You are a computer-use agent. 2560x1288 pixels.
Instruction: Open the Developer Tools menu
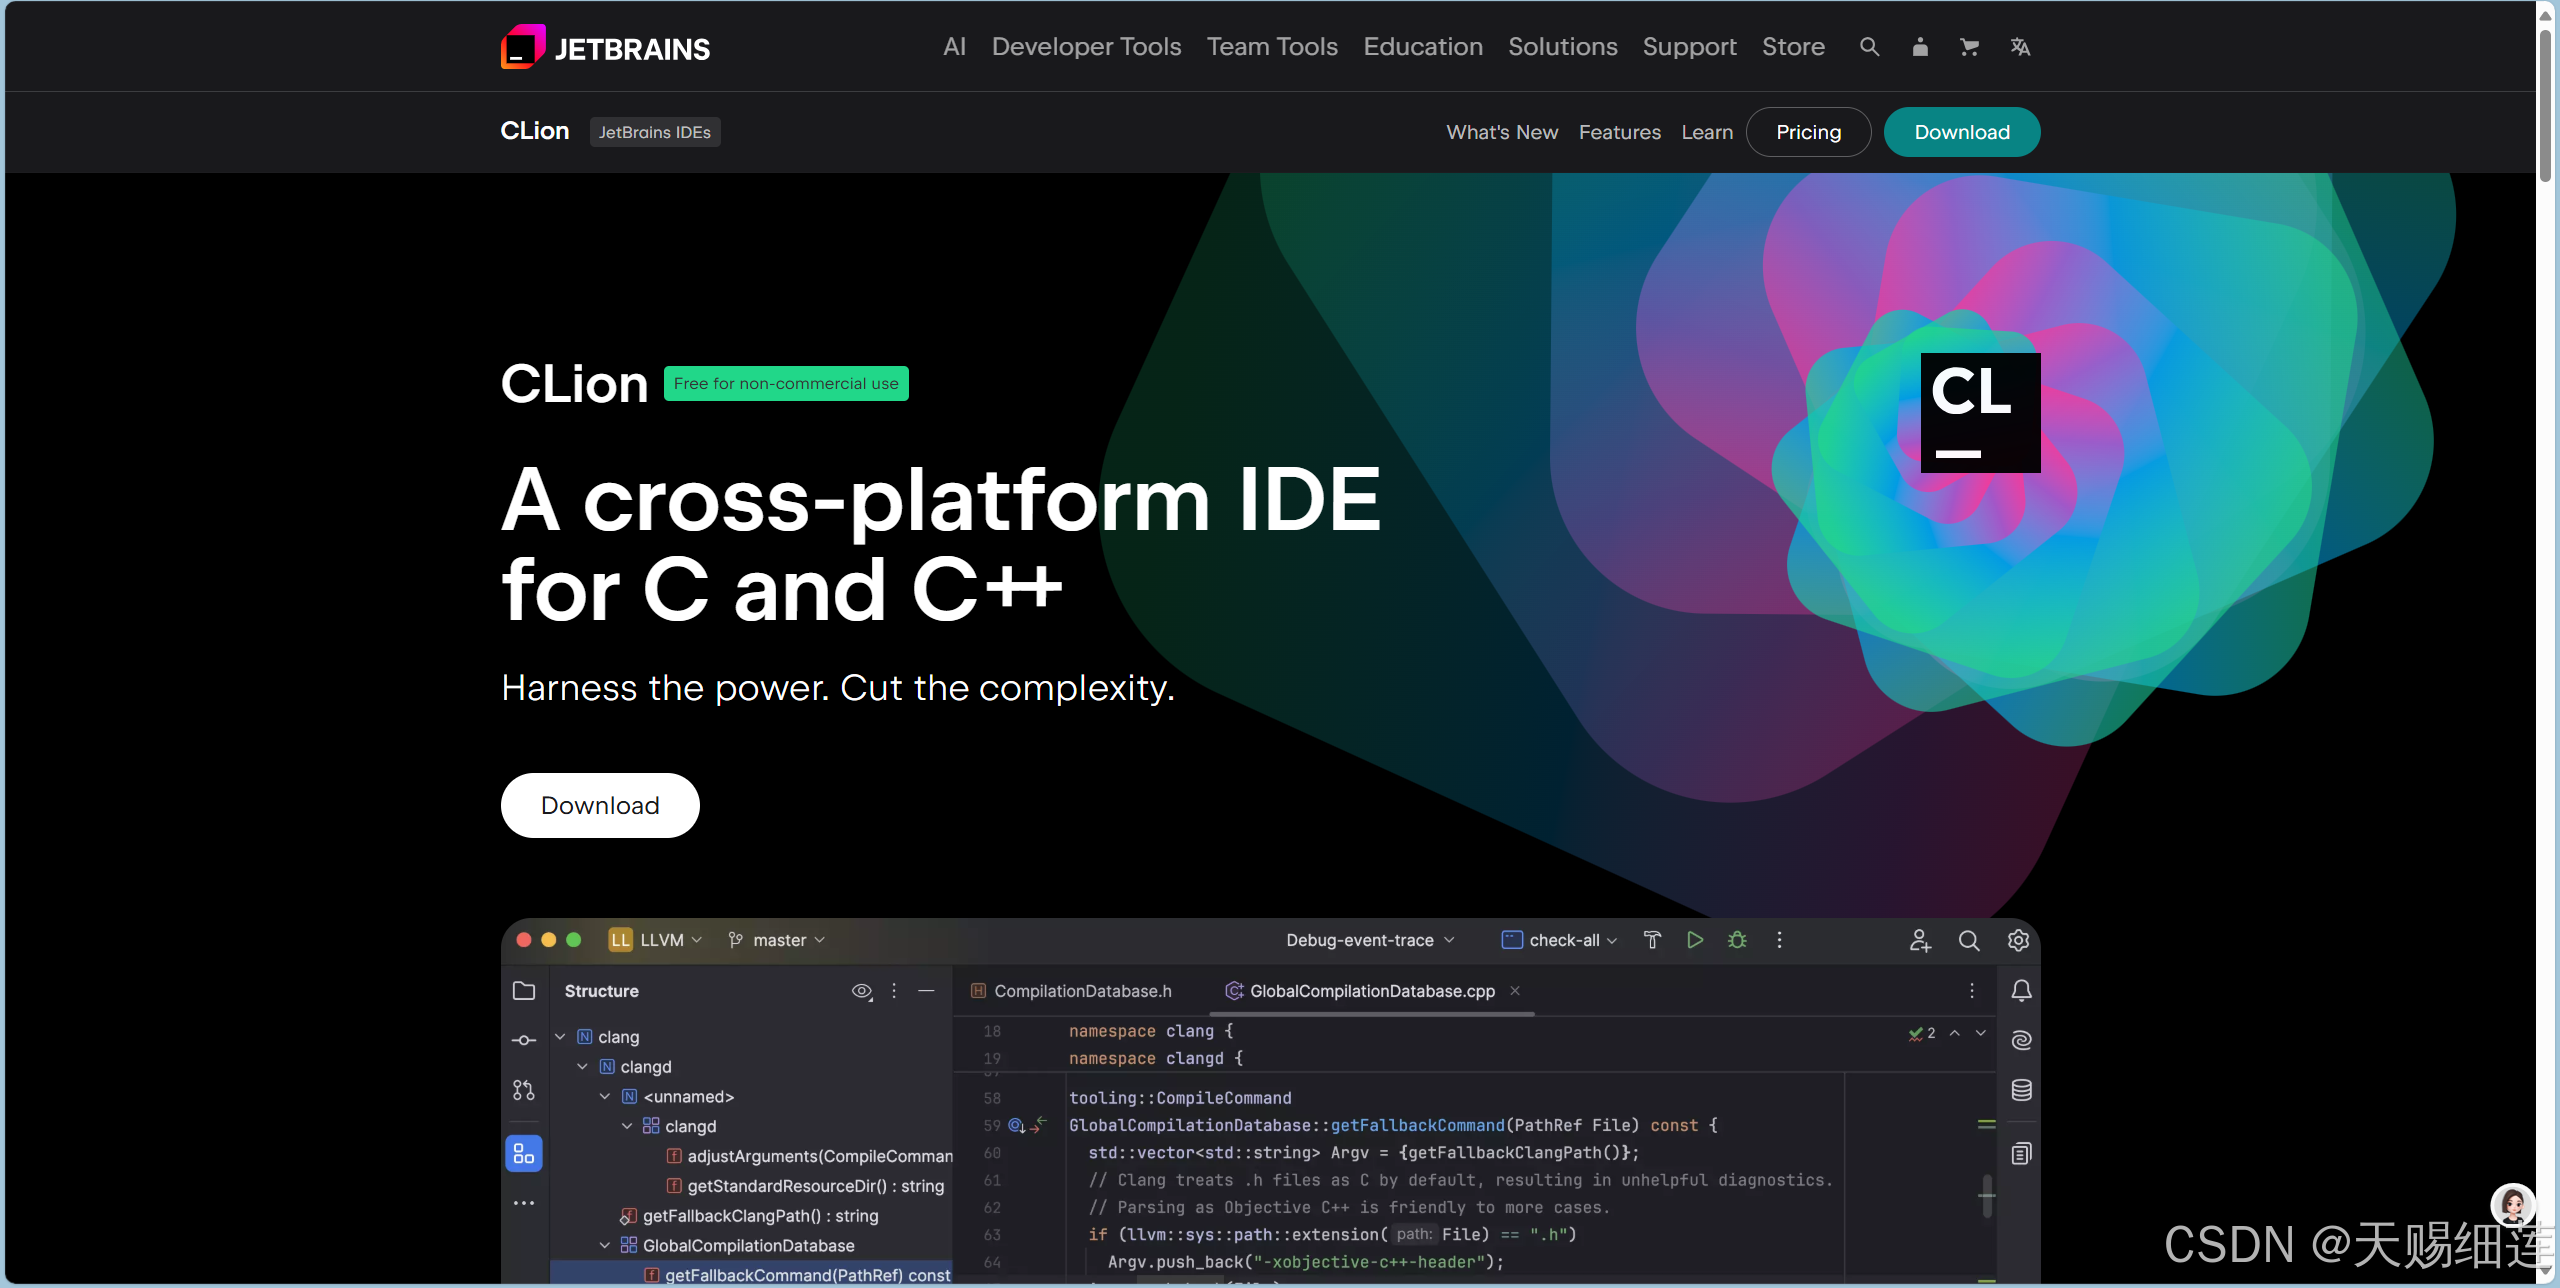[x=1086, y=47]
